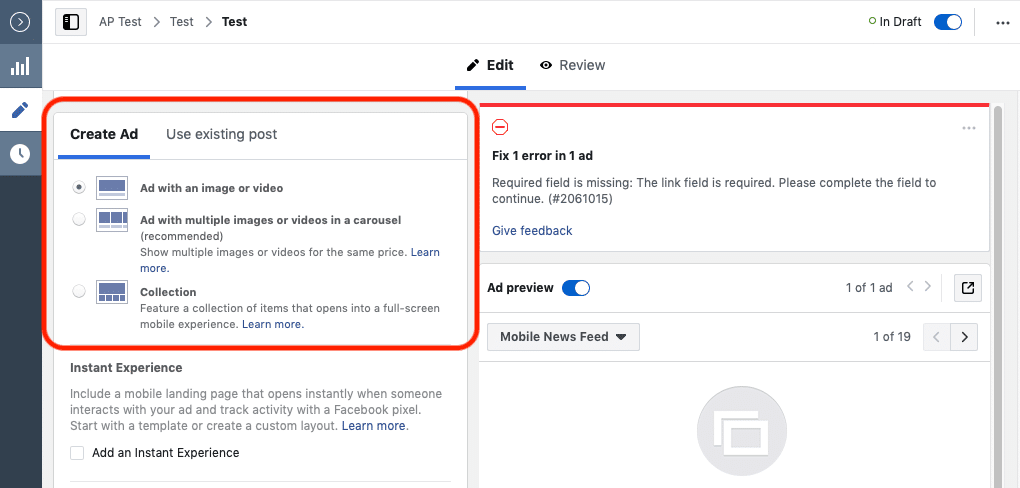
Task: Select the Use existing post tab
Action: pyautogui.click(x=222, y=135)
